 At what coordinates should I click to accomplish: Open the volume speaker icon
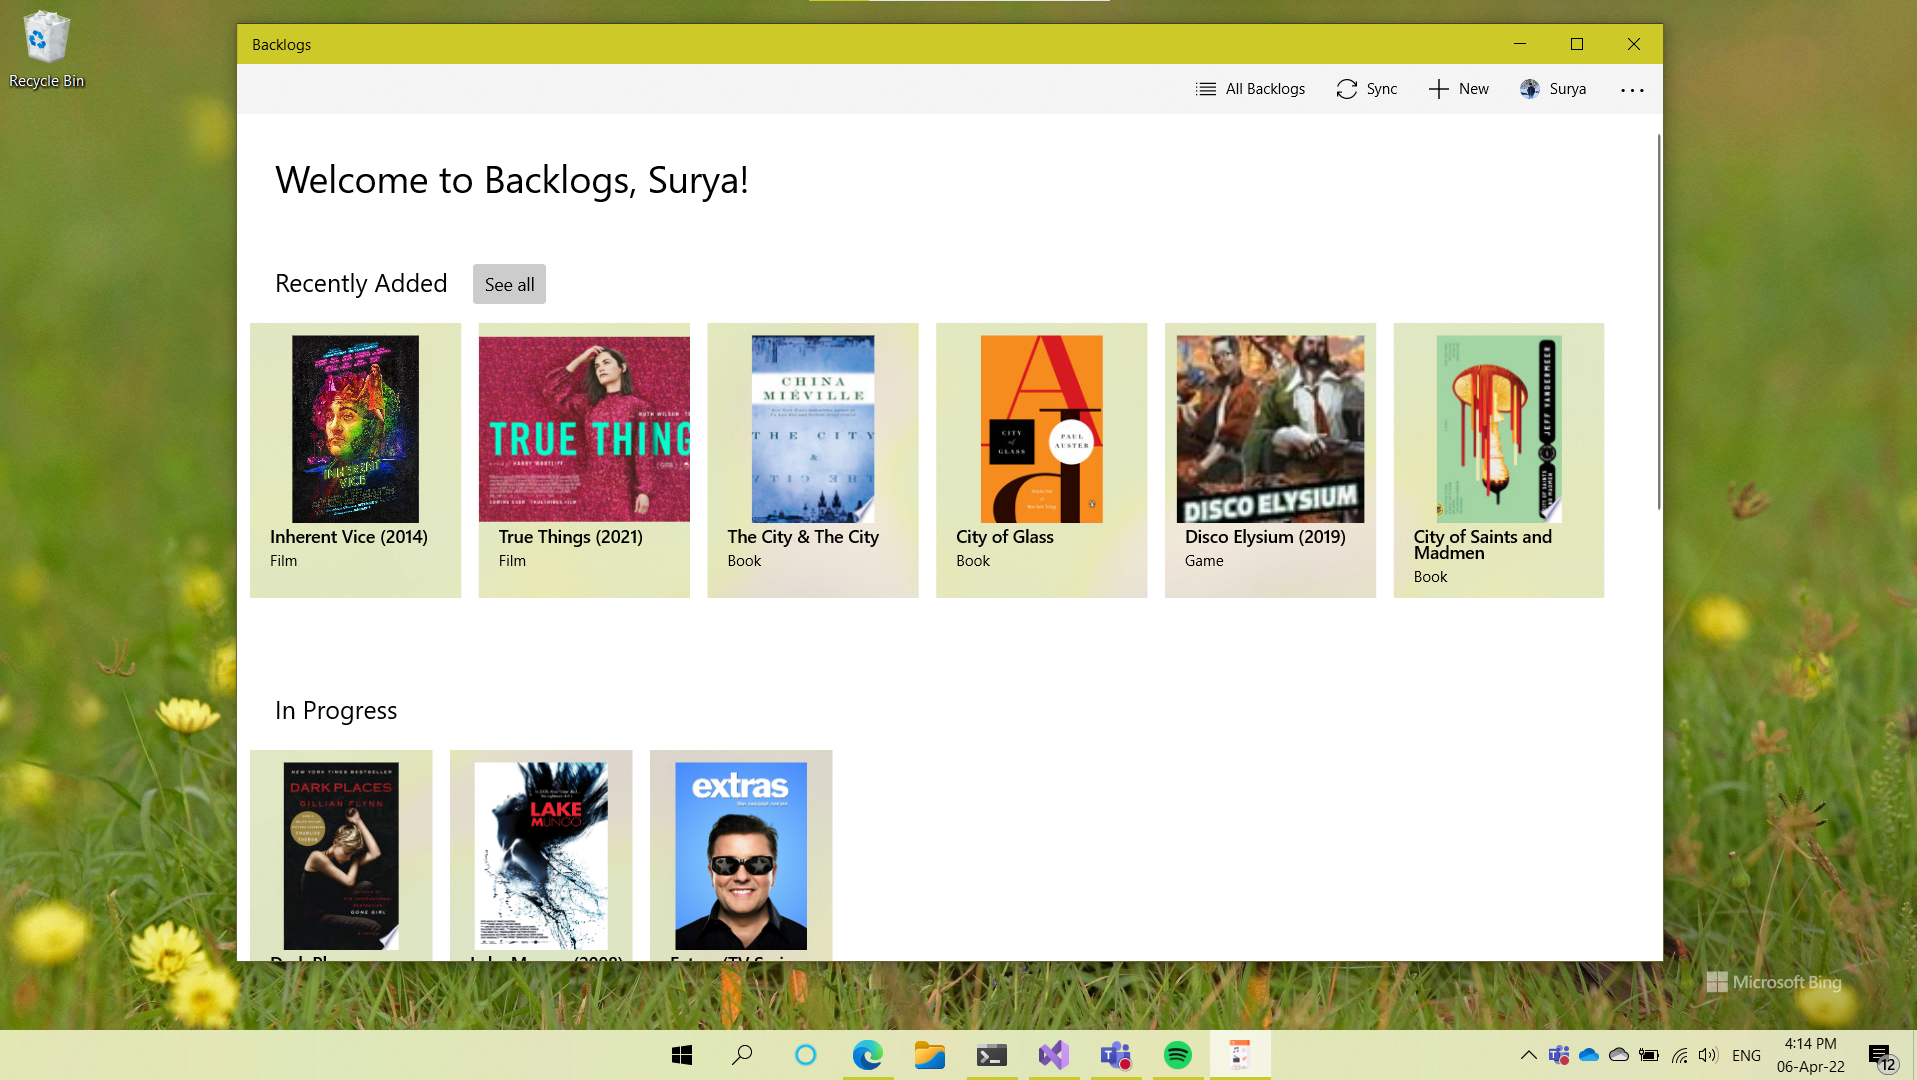coord(1708,1055)
